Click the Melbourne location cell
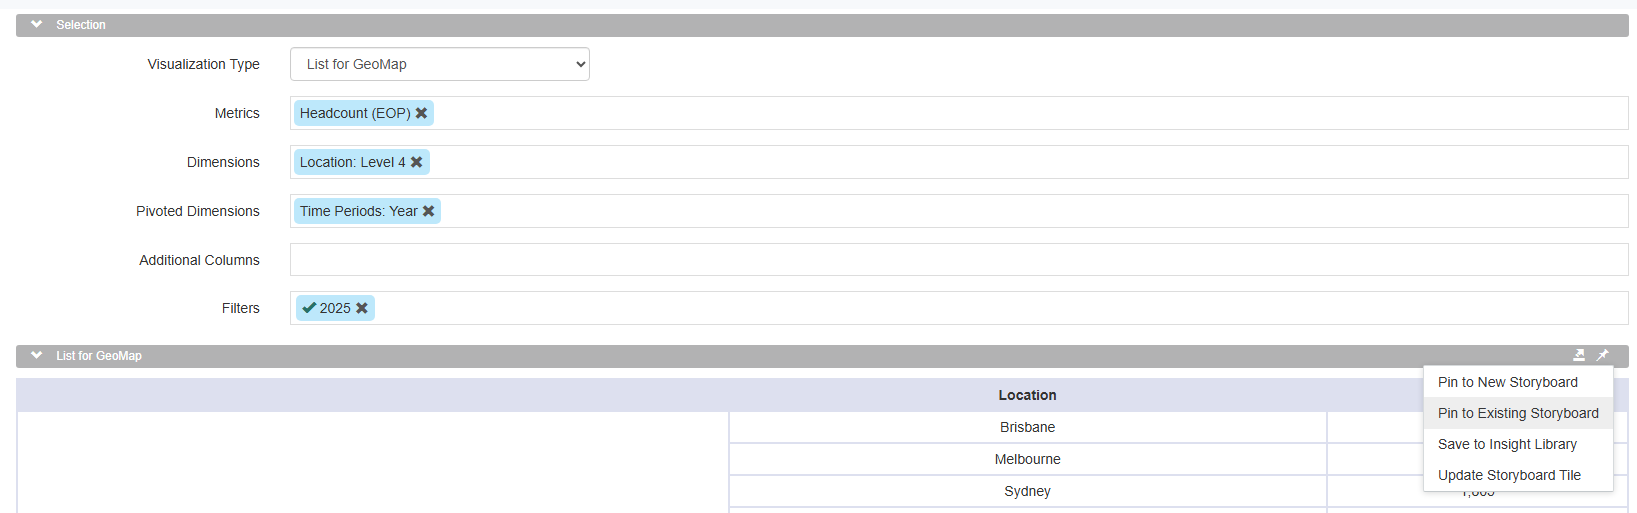1637x513 pixels. coord(1027,459)
